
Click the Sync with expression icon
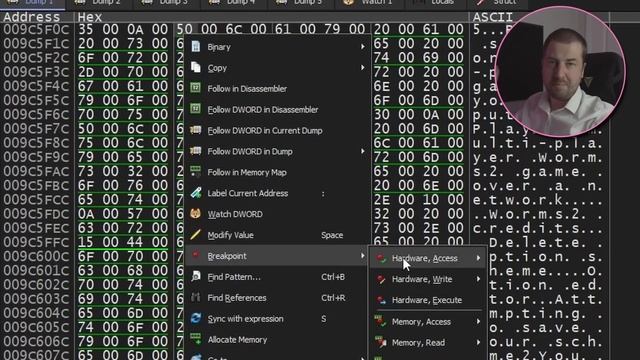pyautogui.click(x=196, y=318)
